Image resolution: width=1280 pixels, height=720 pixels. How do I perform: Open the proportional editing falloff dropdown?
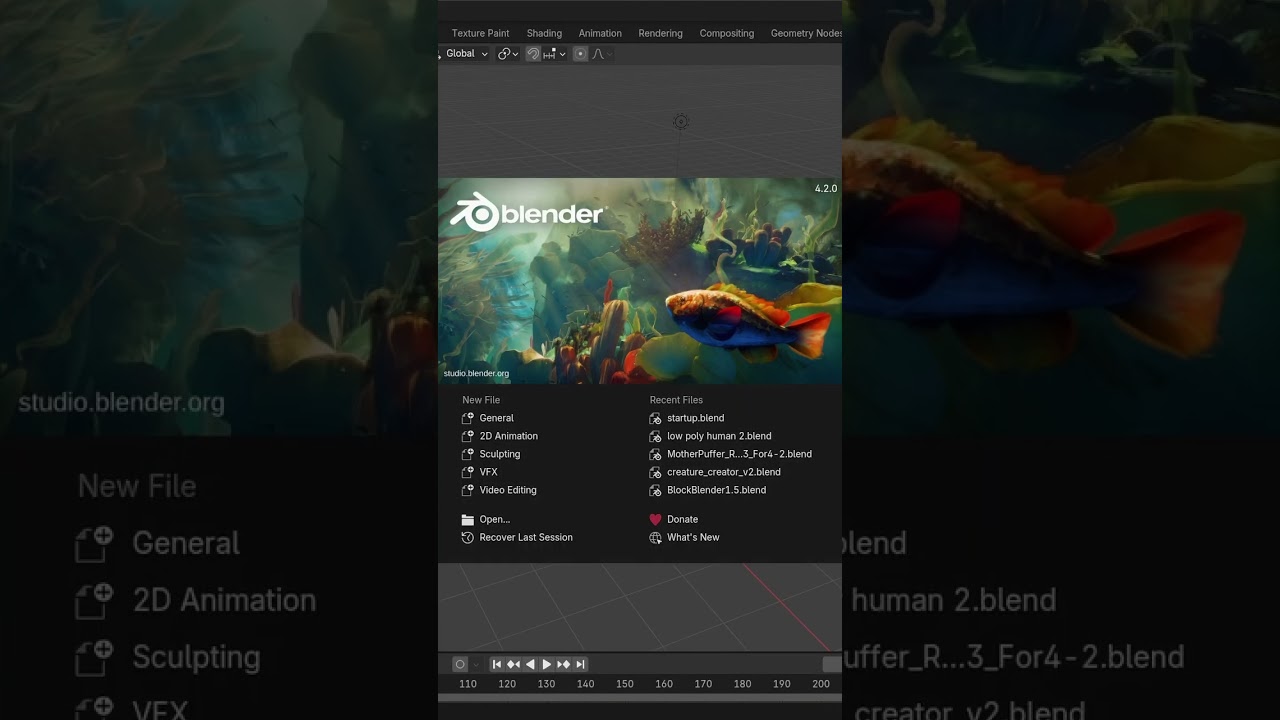point(601,54)
